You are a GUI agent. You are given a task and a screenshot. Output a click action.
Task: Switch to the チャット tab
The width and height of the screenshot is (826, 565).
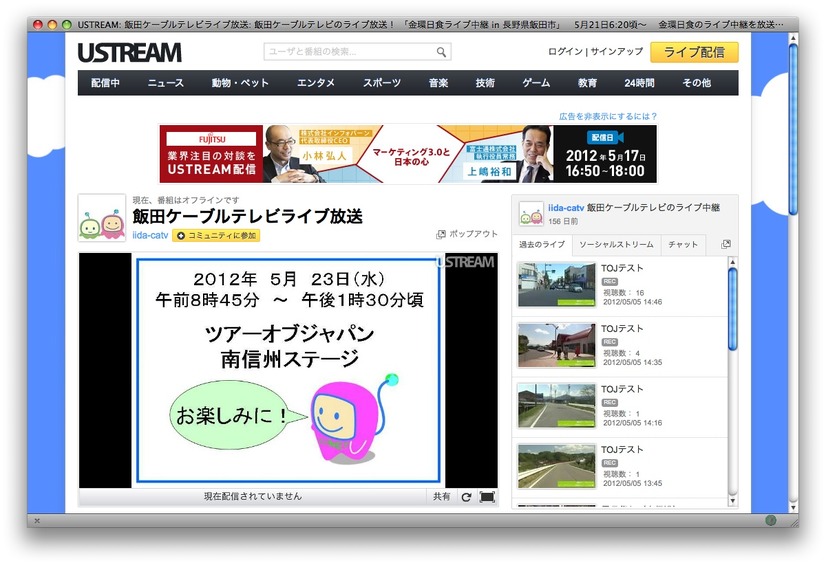(683, 244)
